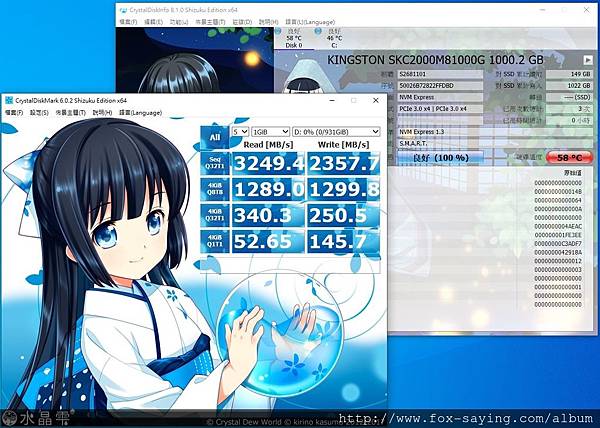The image size is (600, 428).
Task: Click the health status circle above Disk 0
Action: pyautogui.click(x=278, y=31)
